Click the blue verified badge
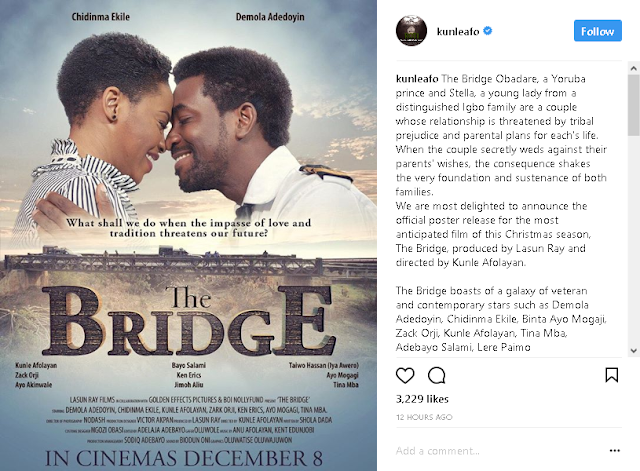Screen dimensions: 640x471 487,31
